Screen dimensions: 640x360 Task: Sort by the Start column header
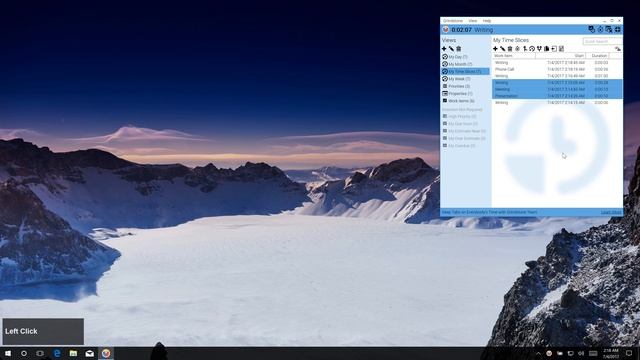point(560,56)
